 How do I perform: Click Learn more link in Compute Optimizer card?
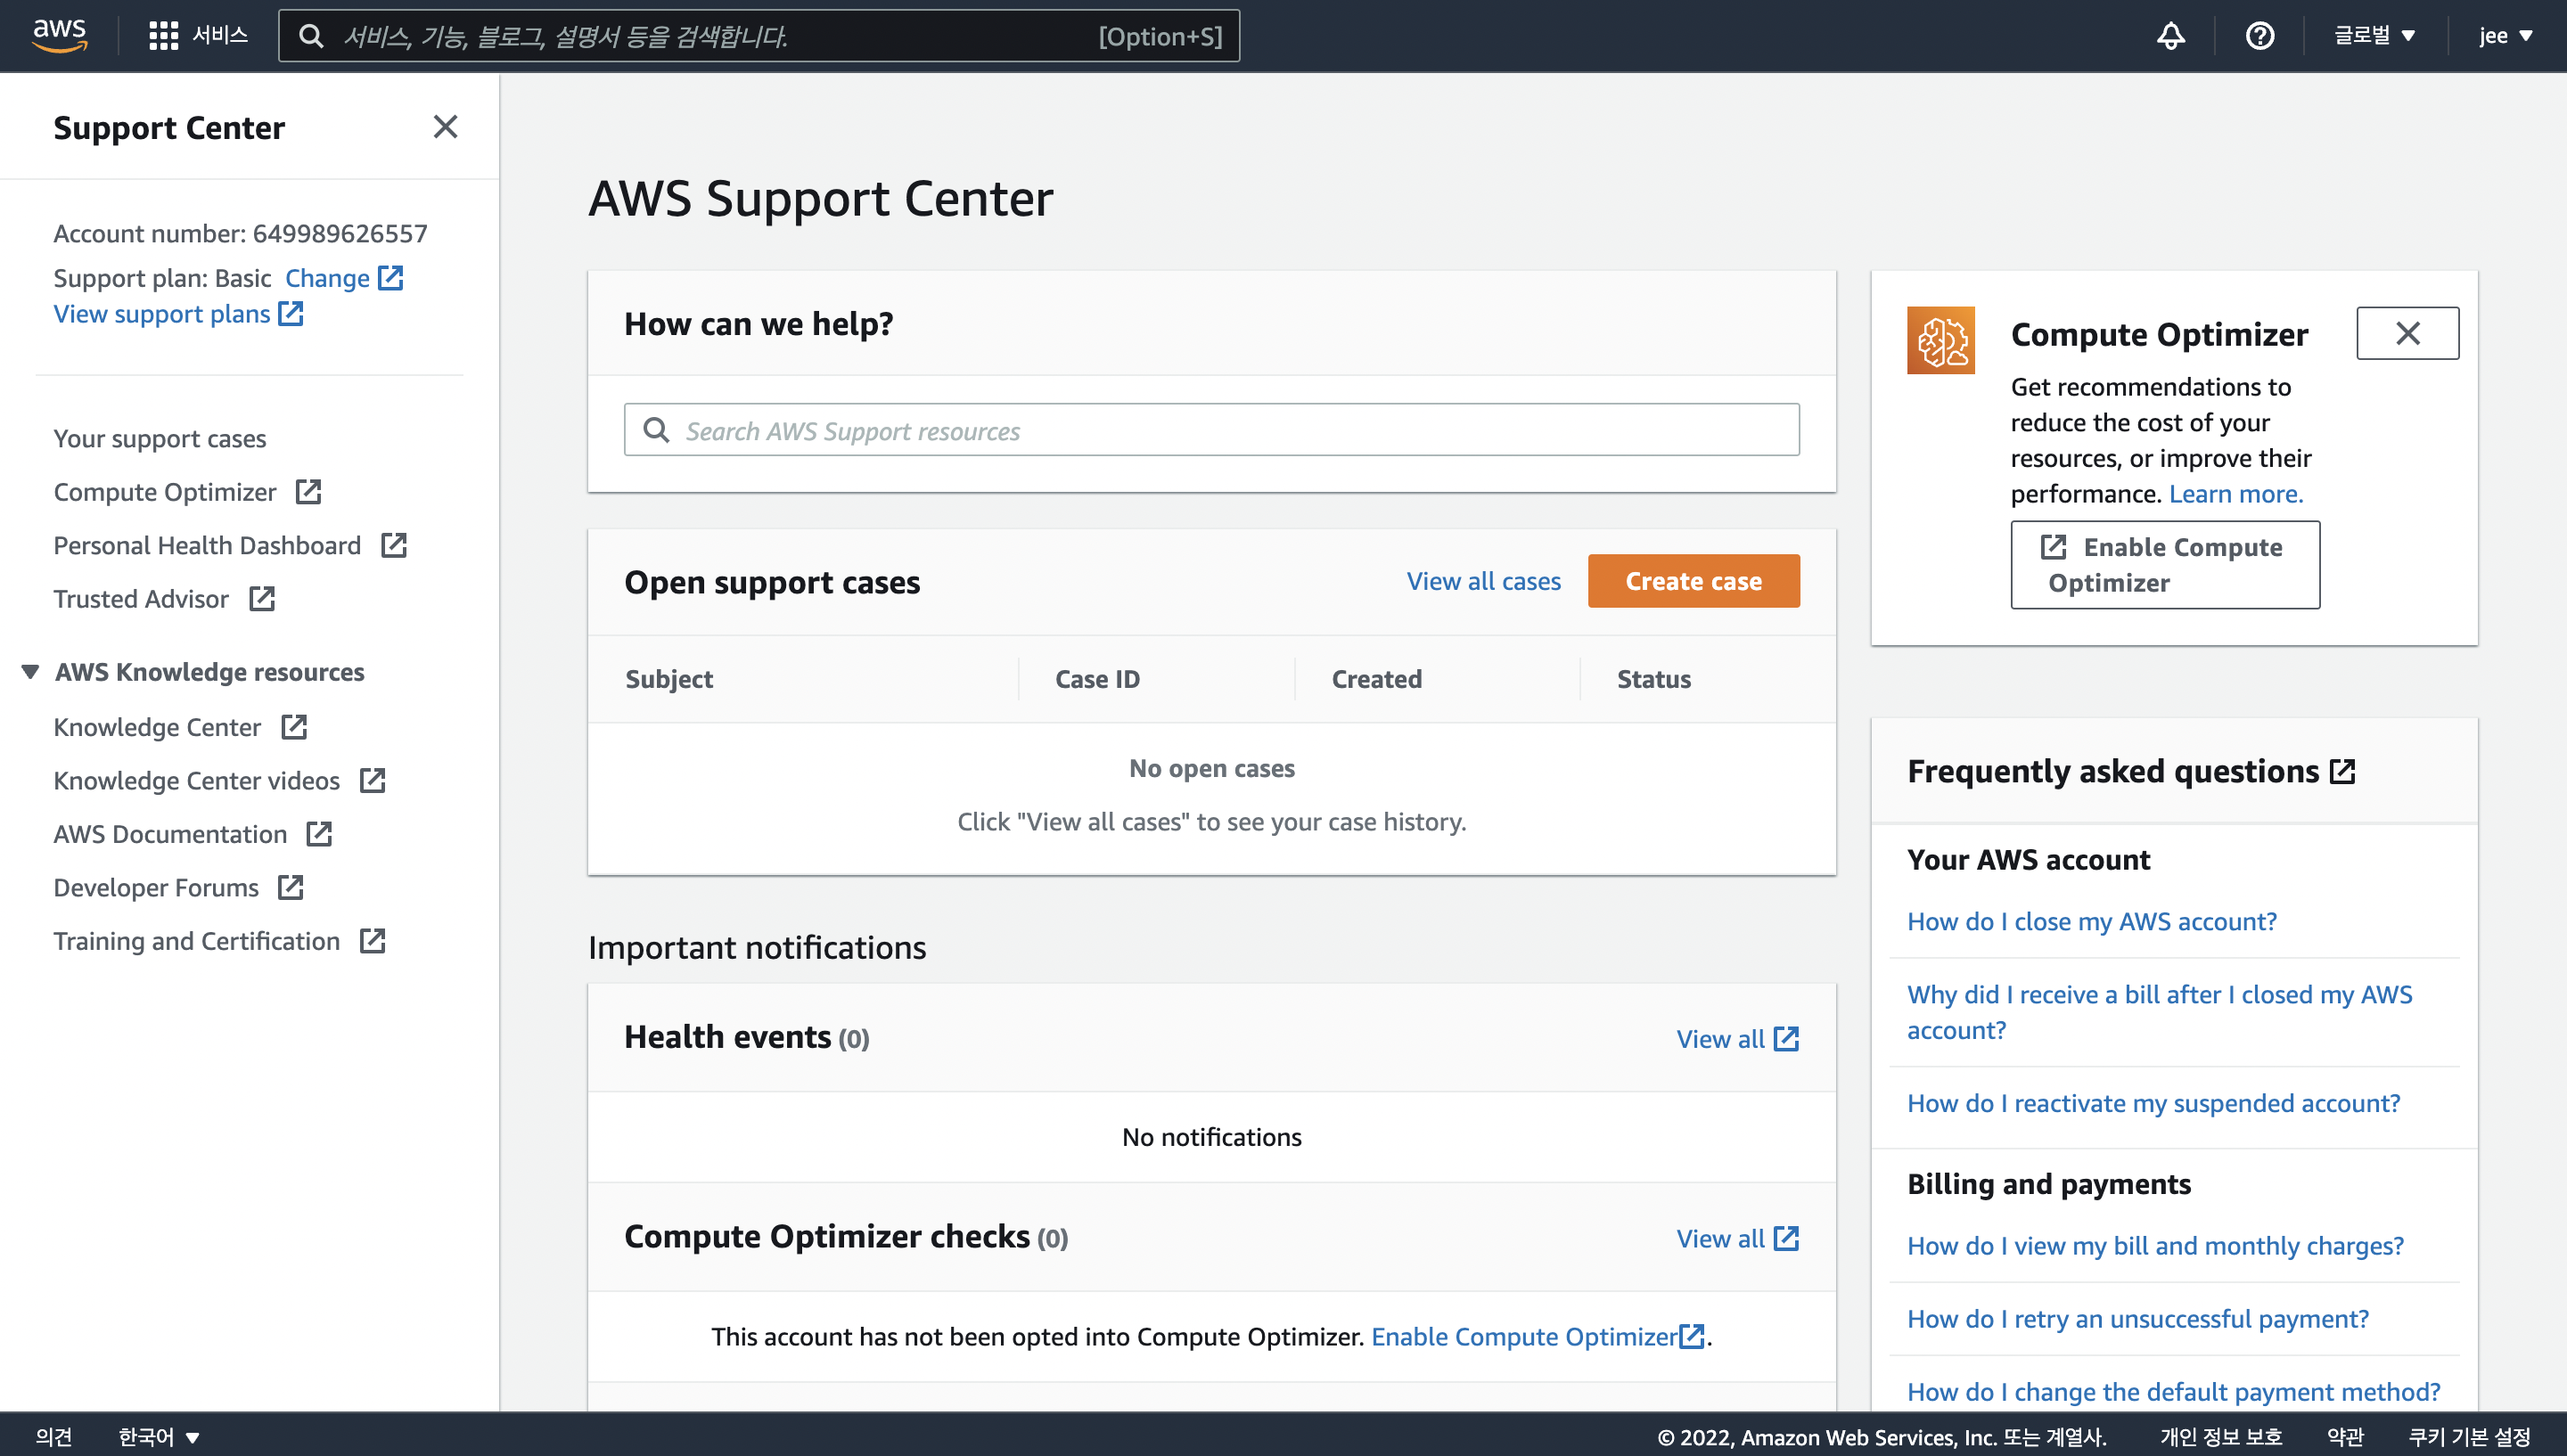click(x=2236, y=494)
